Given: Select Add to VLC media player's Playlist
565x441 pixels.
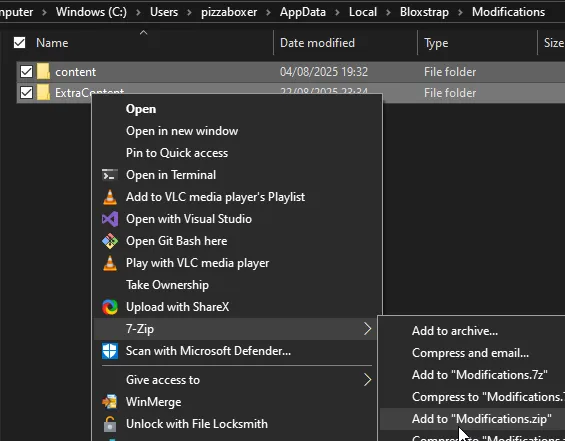Looking at the screenshot, I should pos(237,197).
